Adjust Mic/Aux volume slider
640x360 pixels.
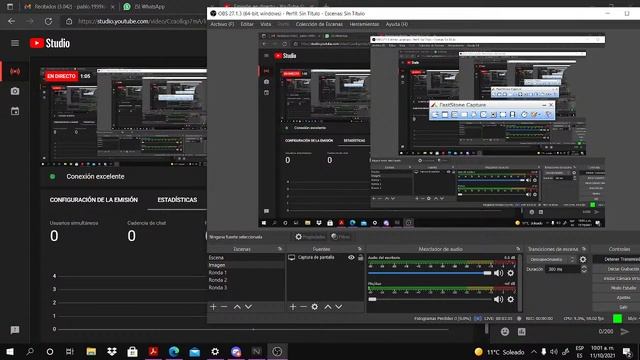429,299
